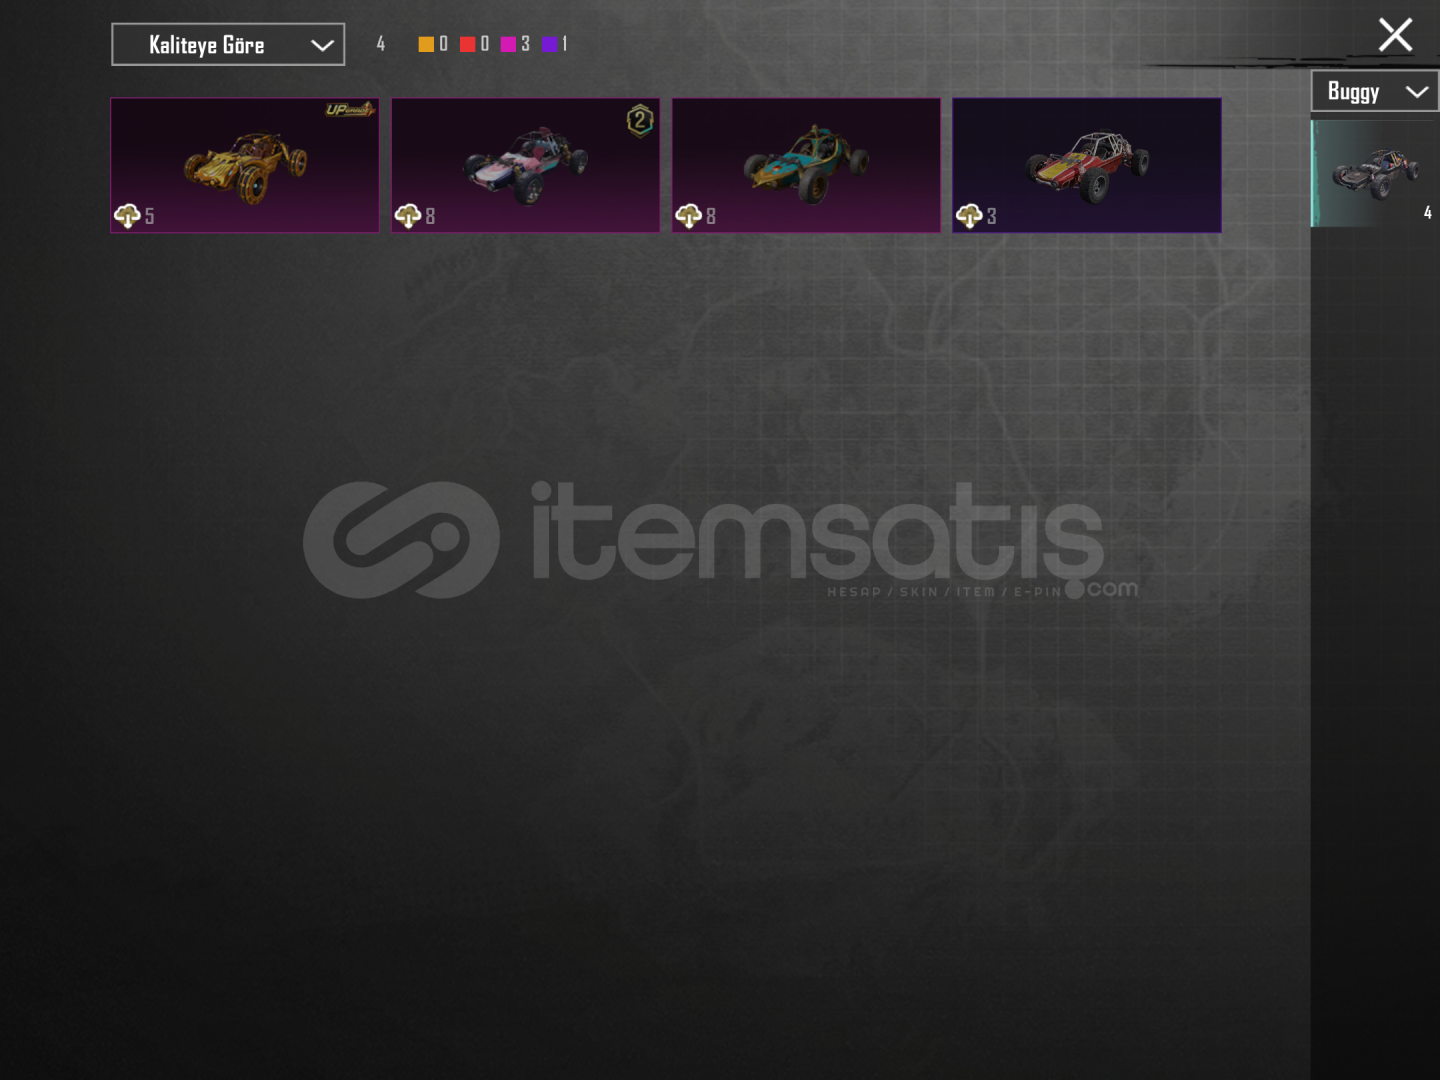Open the Kaliteye Göre sort dropdown

[x=228, y=44]
